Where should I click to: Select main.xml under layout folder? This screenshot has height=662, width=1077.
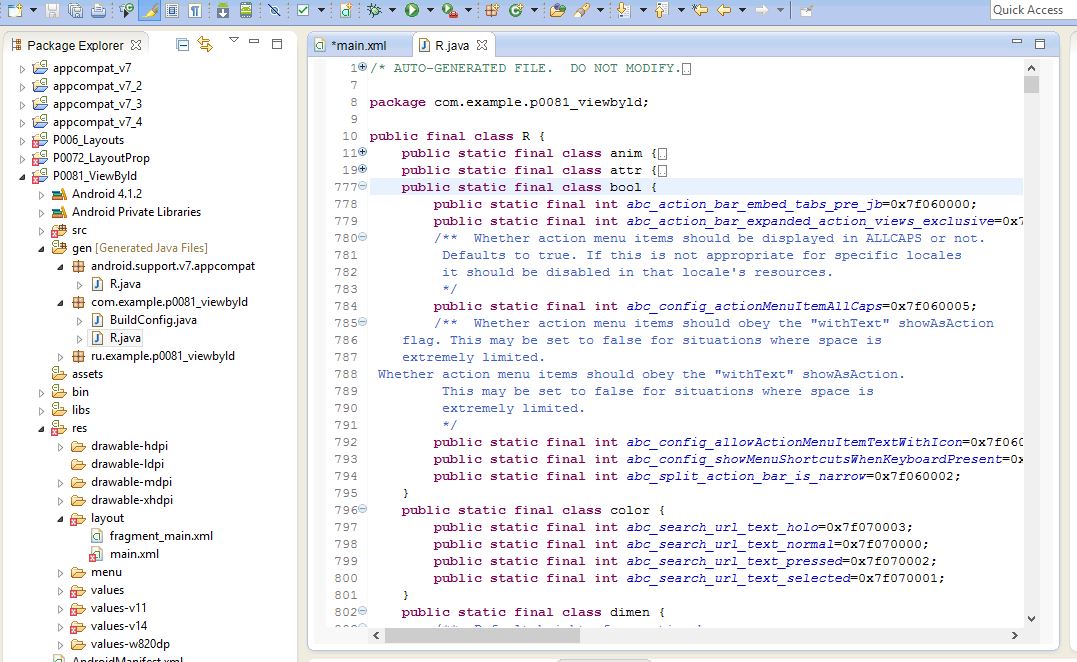(x=135, y=554)
